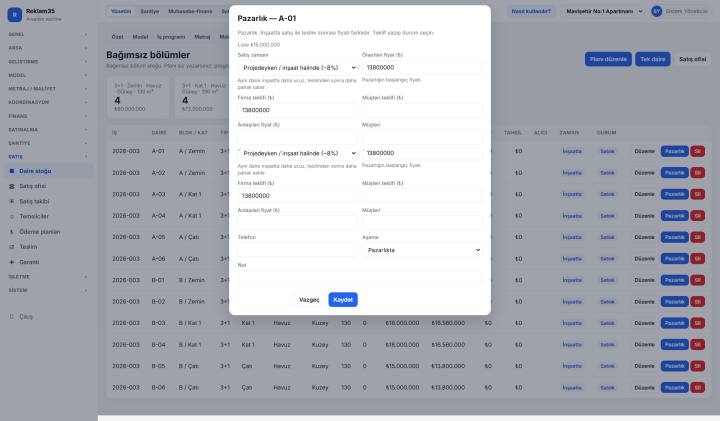The width and height of the screenshot is (720, 421).
Task: Click the ZAMAN column header
Action: point(569,133)
